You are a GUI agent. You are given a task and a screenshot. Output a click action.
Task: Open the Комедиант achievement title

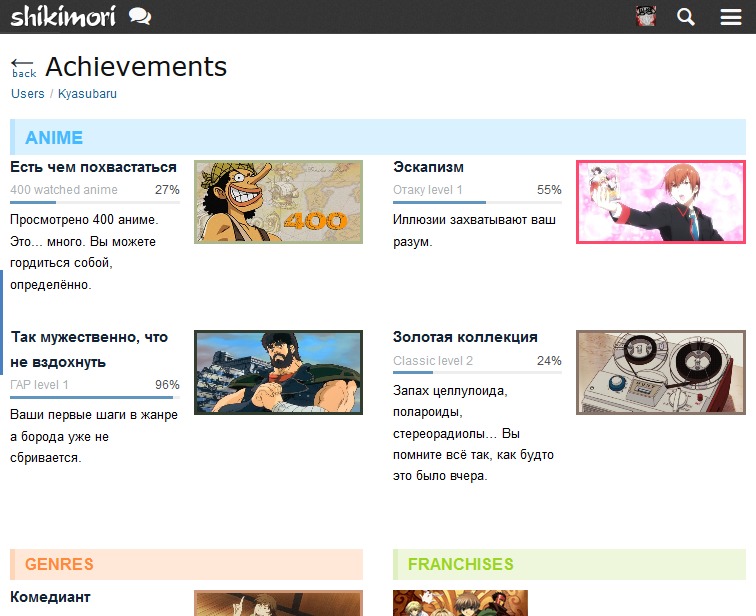pyautogui.click(x=50, y=597)
